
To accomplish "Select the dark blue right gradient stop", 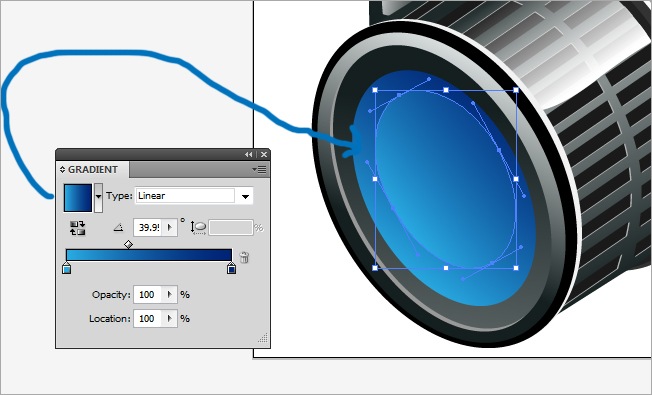I will [232, 268].
